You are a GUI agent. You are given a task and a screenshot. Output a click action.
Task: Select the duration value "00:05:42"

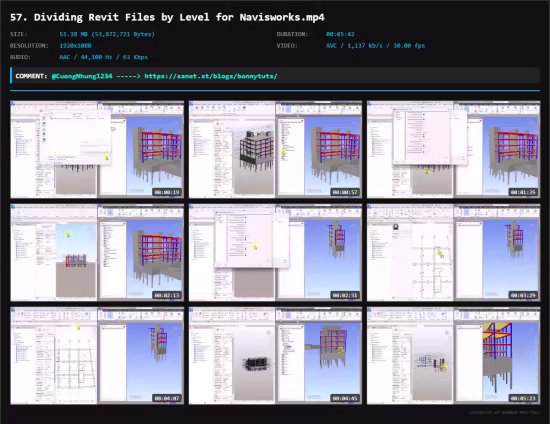coord(340,34)
